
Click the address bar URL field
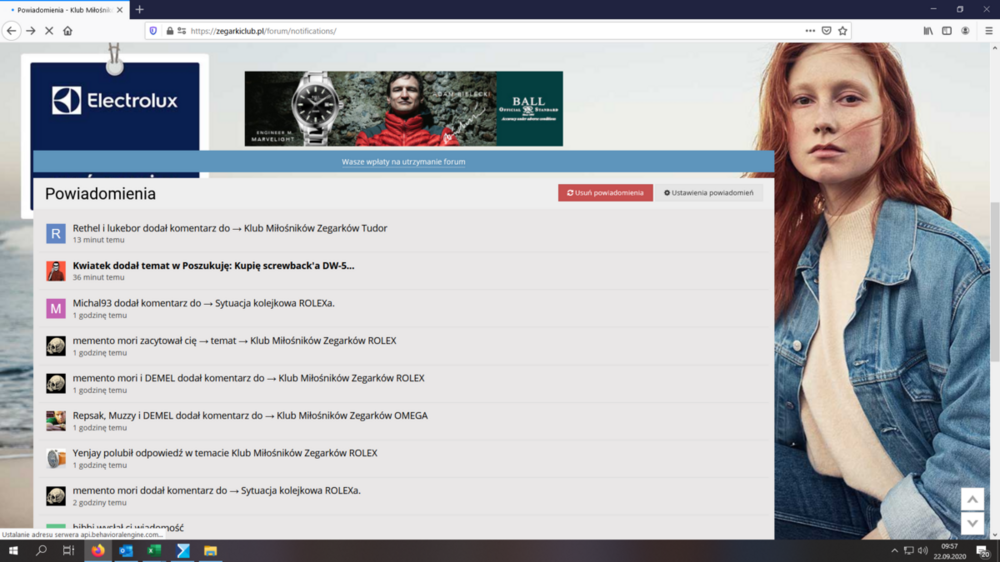tap(480, 31)
